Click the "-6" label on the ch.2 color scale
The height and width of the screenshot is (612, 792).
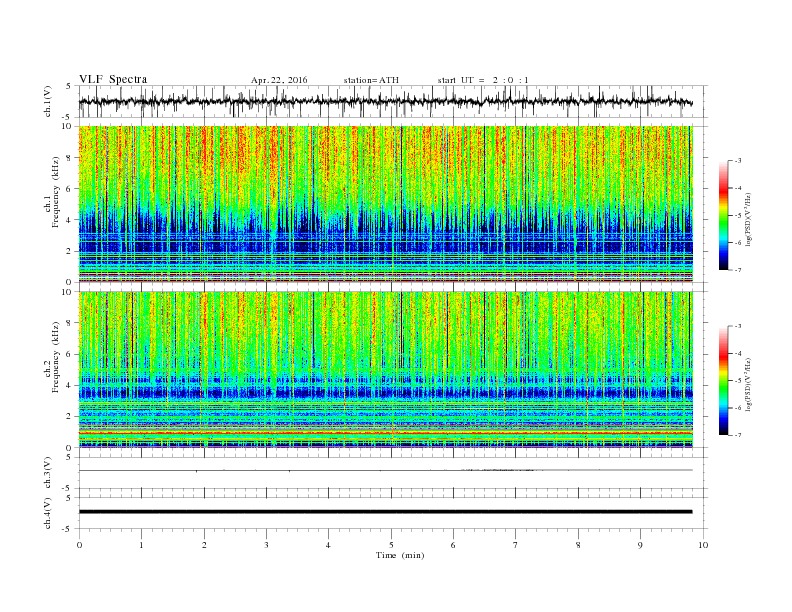click(738, 408)
